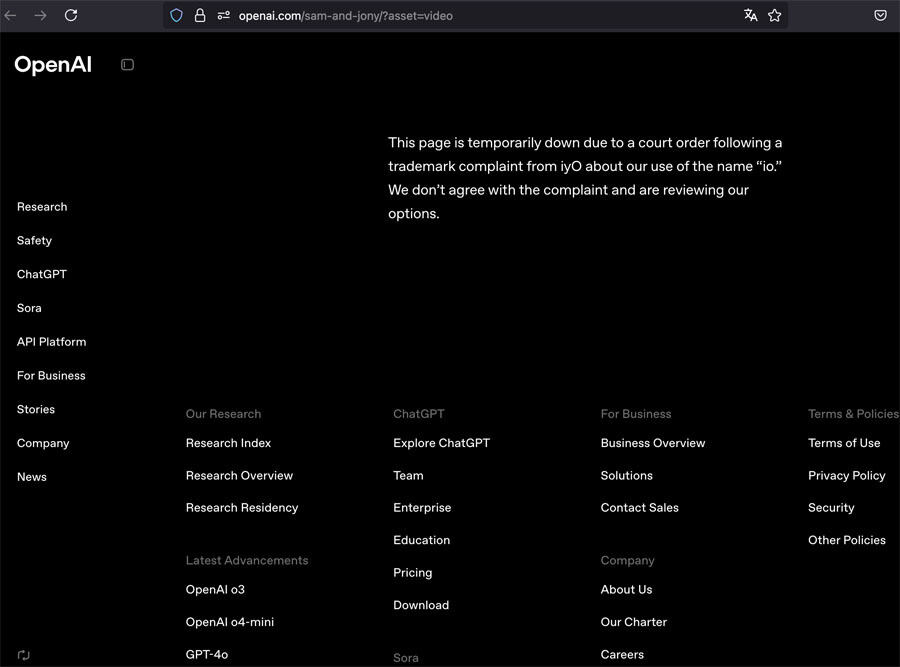Click the OpenAI logo
The height and width of the screenshot is (667, 900).
coord(53,65)
